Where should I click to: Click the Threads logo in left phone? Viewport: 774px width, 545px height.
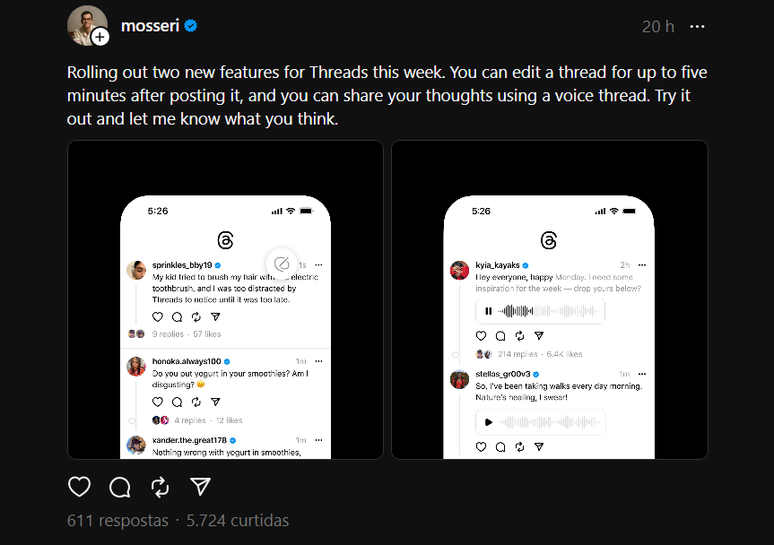[225, 241]
